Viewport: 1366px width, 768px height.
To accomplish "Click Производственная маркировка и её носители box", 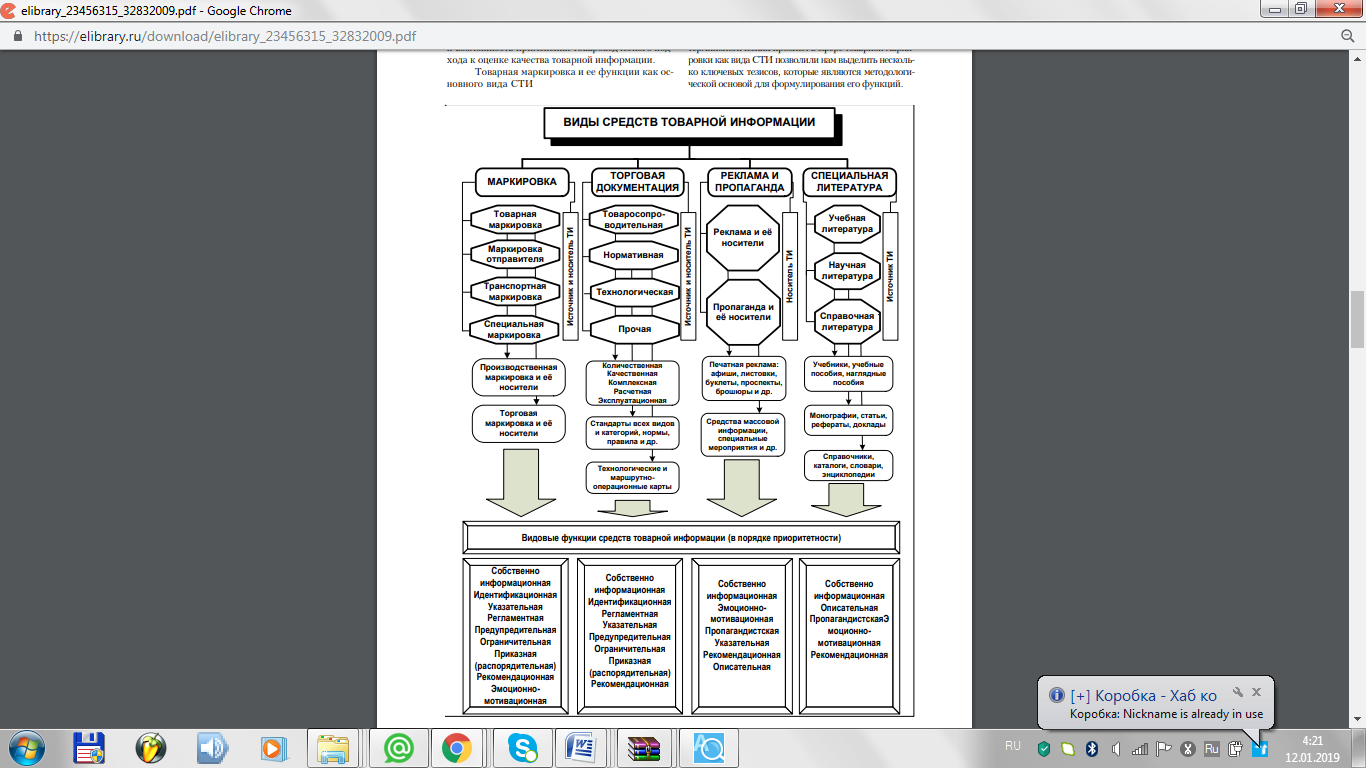I will pyautogui.click(x=518, y=378).
